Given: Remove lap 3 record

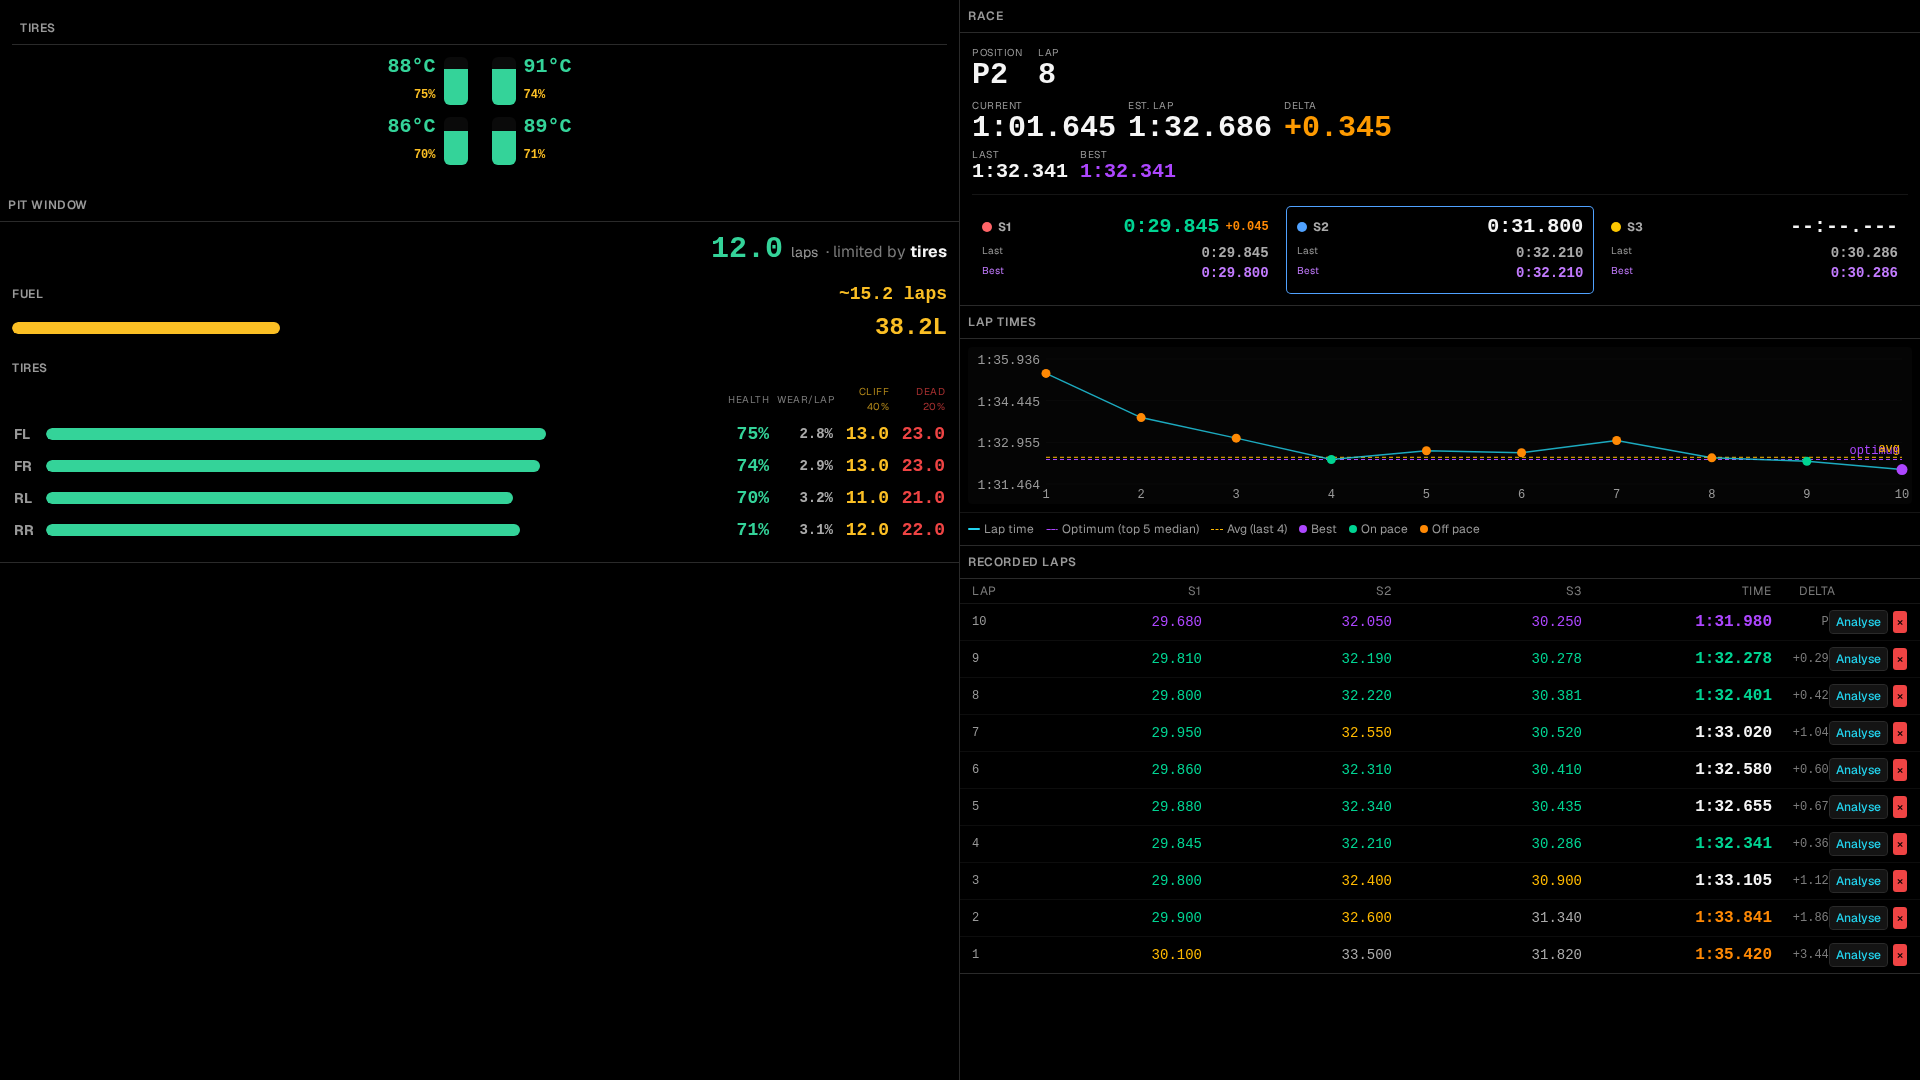Looking at the screenshot, I should [x=1900, y=881].
